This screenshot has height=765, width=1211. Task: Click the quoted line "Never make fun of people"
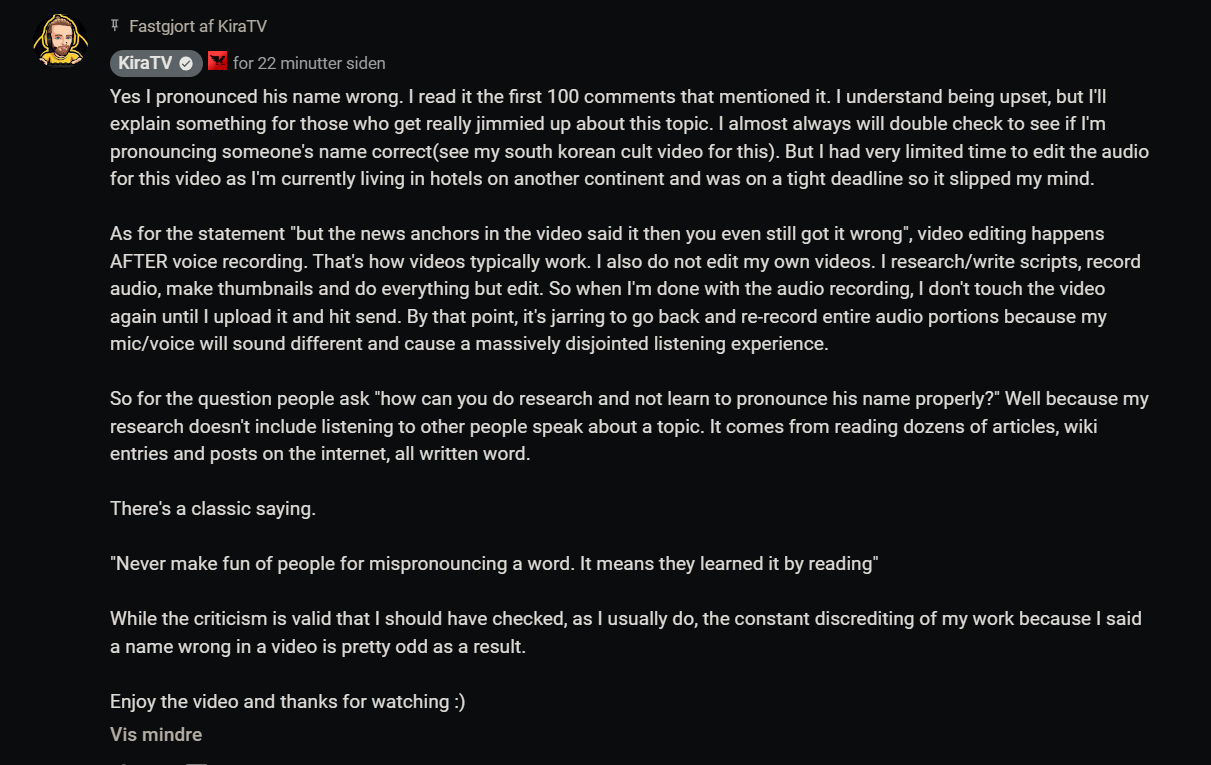(494, 563)
